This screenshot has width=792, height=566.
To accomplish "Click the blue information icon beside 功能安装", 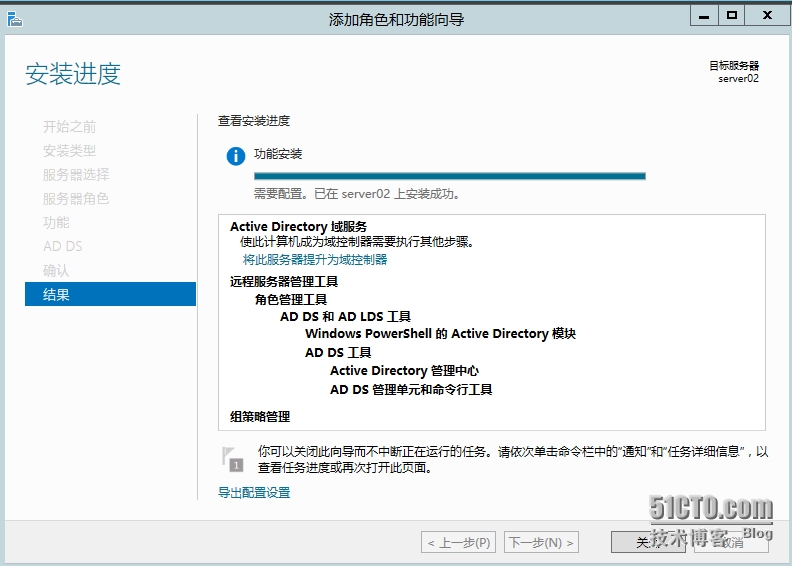I will pyautogui.click(x=235, y=156).
